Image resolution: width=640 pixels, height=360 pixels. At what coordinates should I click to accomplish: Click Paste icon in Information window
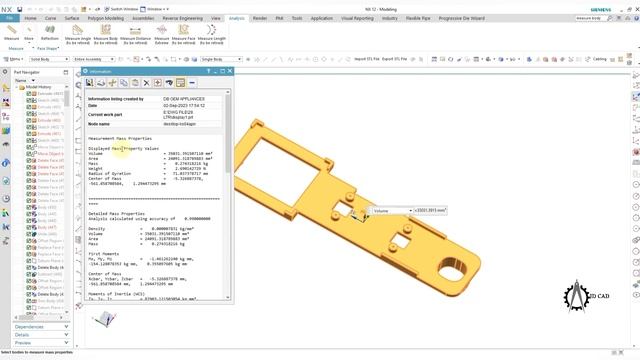click(135, 83)
